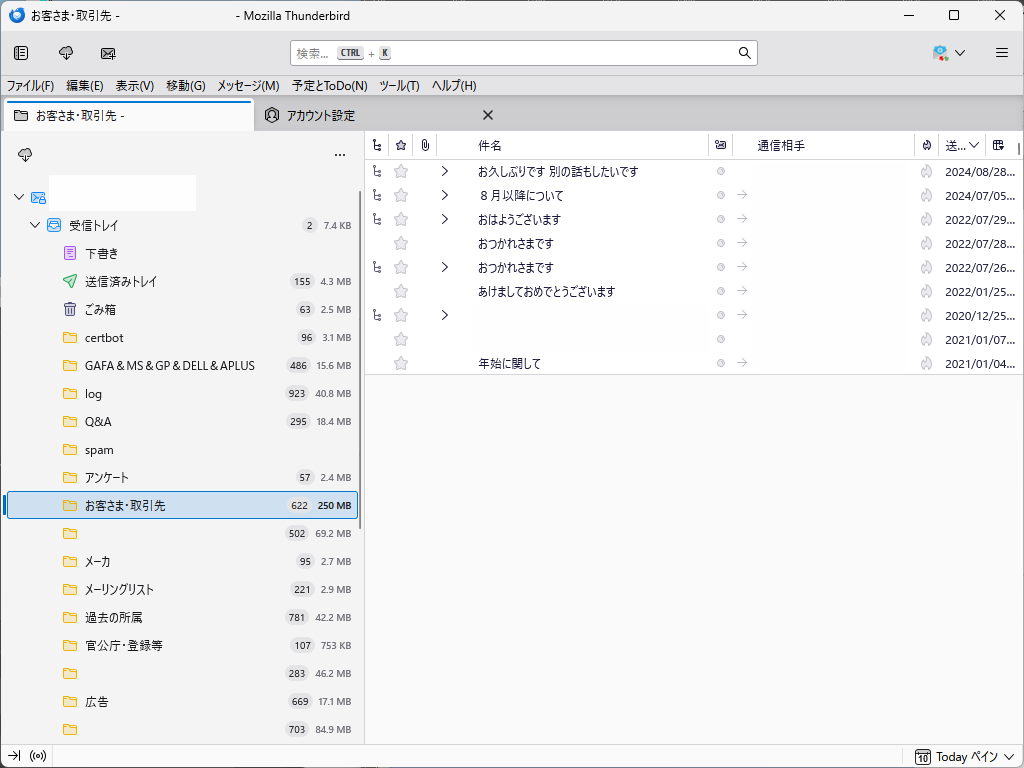Open the account profile icon beside search
Screen dimensions: 1024x768
[x=941, y=52]
